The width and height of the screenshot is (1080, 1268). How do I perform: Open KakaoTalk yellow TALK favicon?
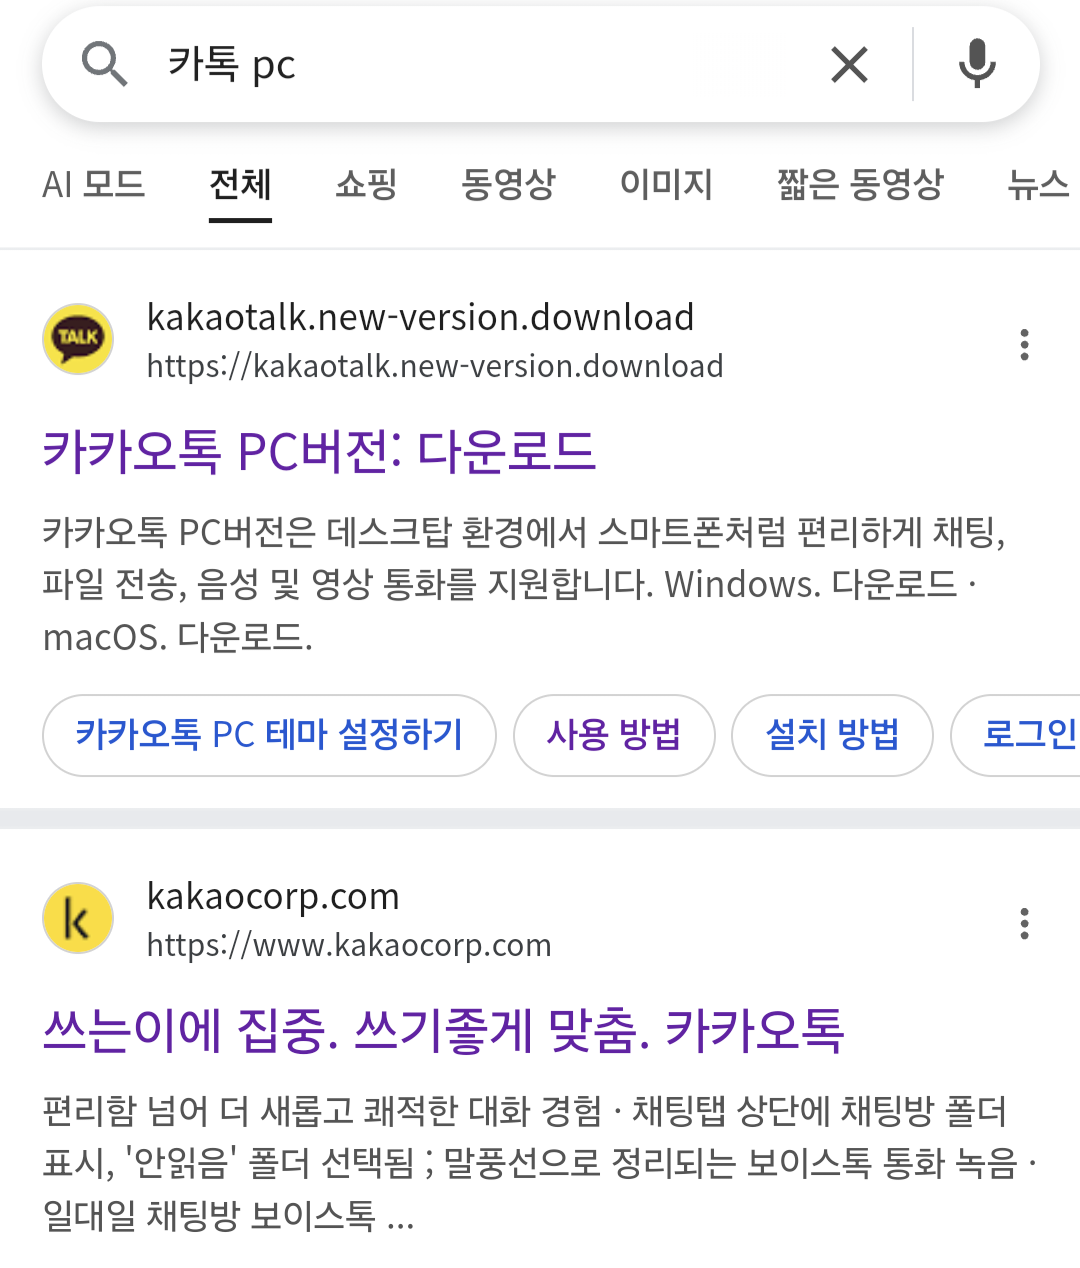coord(78,339)
